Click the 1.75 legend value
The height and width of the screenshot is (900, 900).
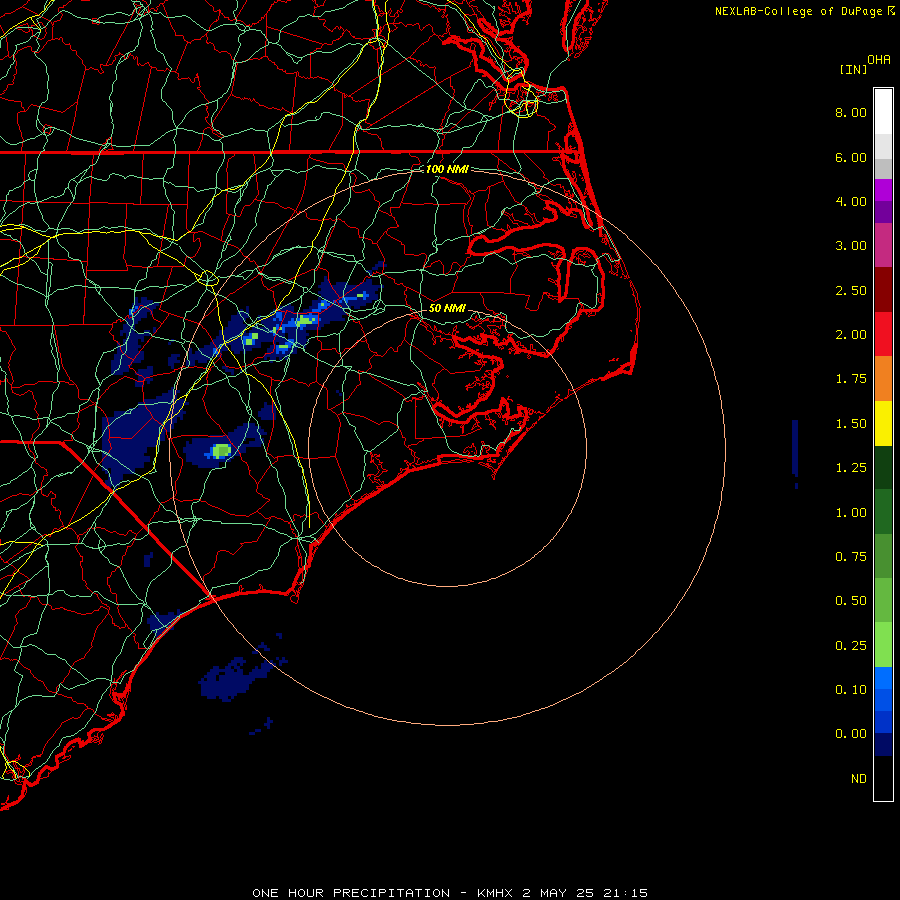(851, 379)
